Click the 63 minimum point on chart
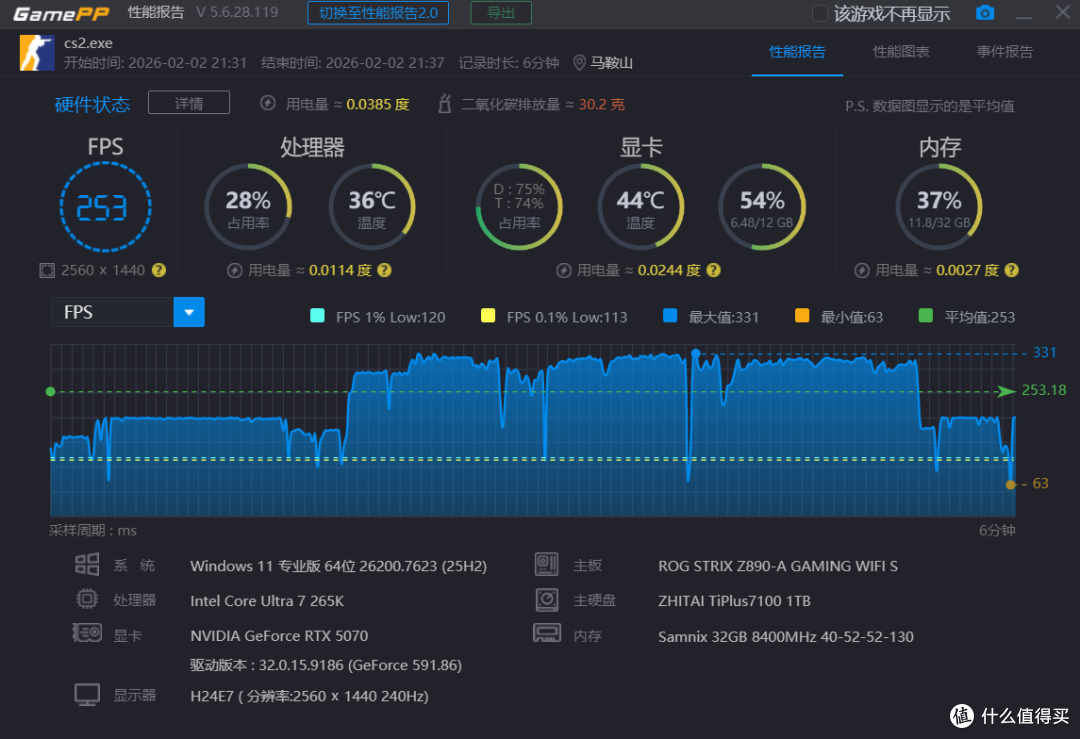 tap(1010, 484)
